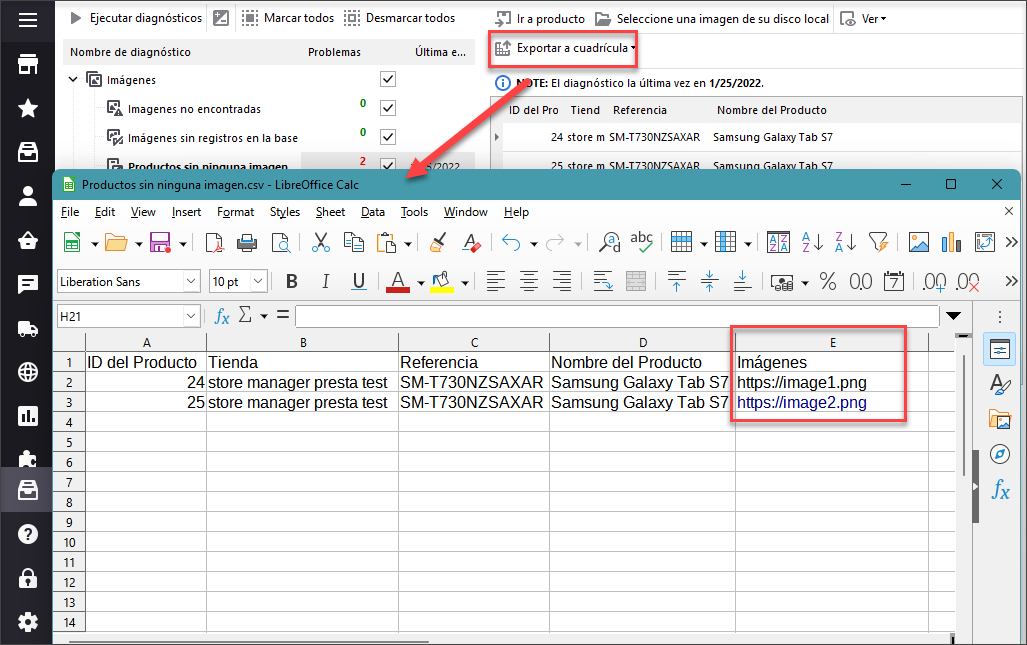Open the hamburger menu in the dark sidebar
This screenshot has width=1027, height=645.
coord(28,20)
